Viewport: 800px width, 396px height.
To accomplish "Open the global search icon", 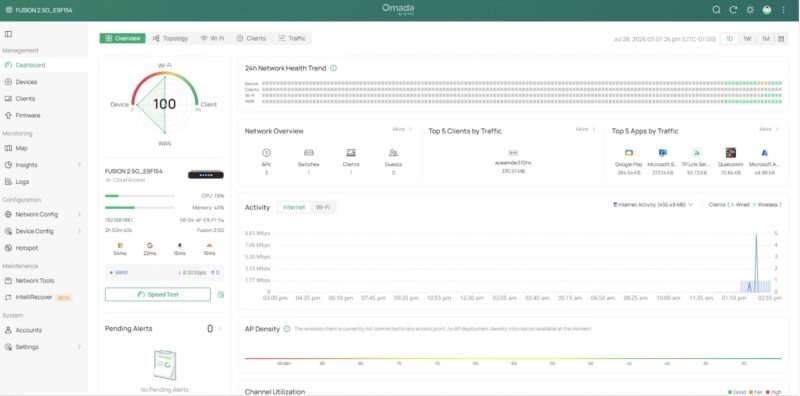I will [x=716, y=10].
